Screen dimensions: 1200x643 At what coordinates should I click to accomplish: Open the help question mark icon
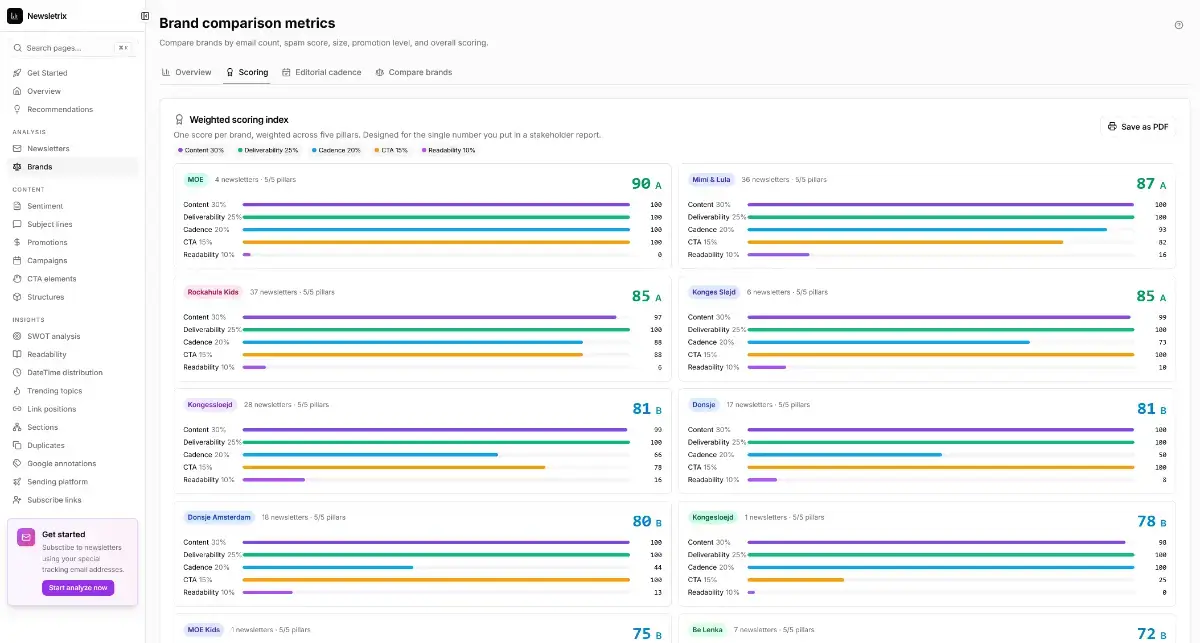(1179, 25)
